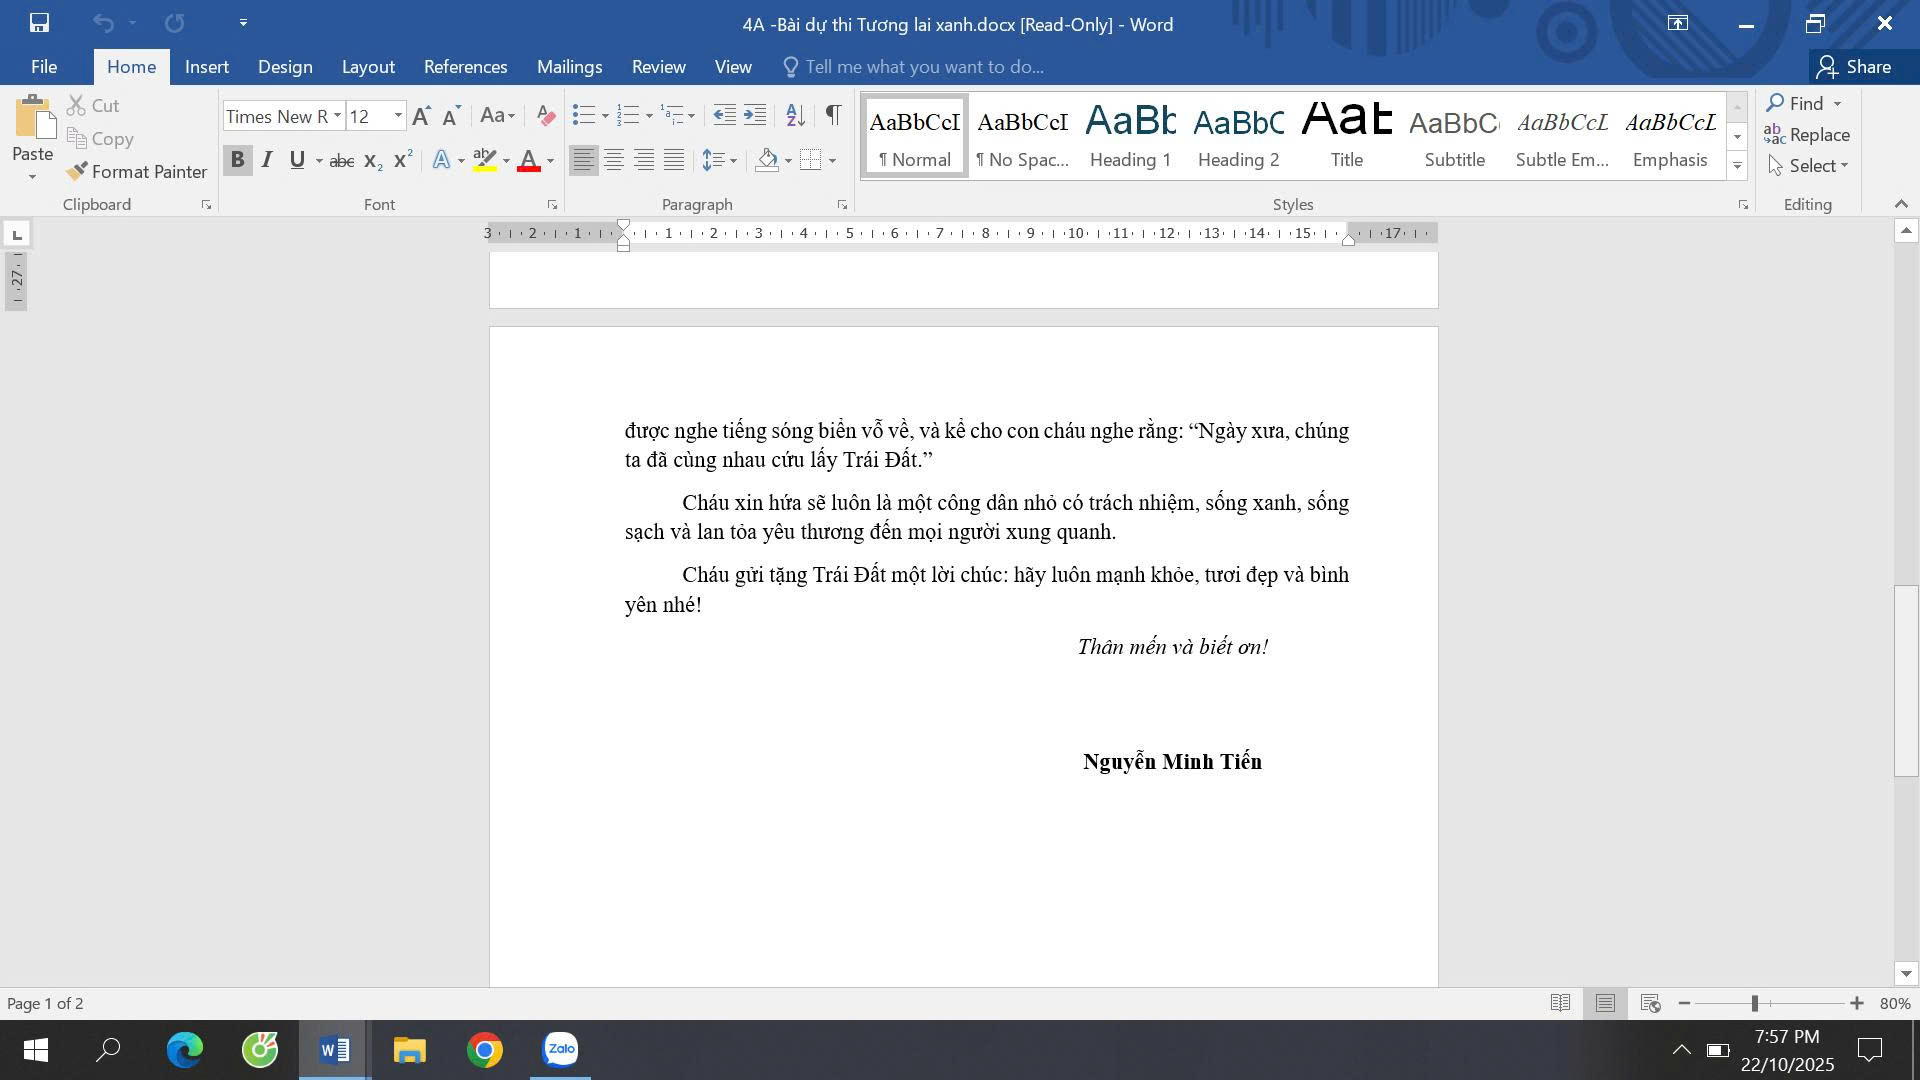1920x1080 pixels.
Task: Apply the Heading 1 style
Action: click(1130, 136)
